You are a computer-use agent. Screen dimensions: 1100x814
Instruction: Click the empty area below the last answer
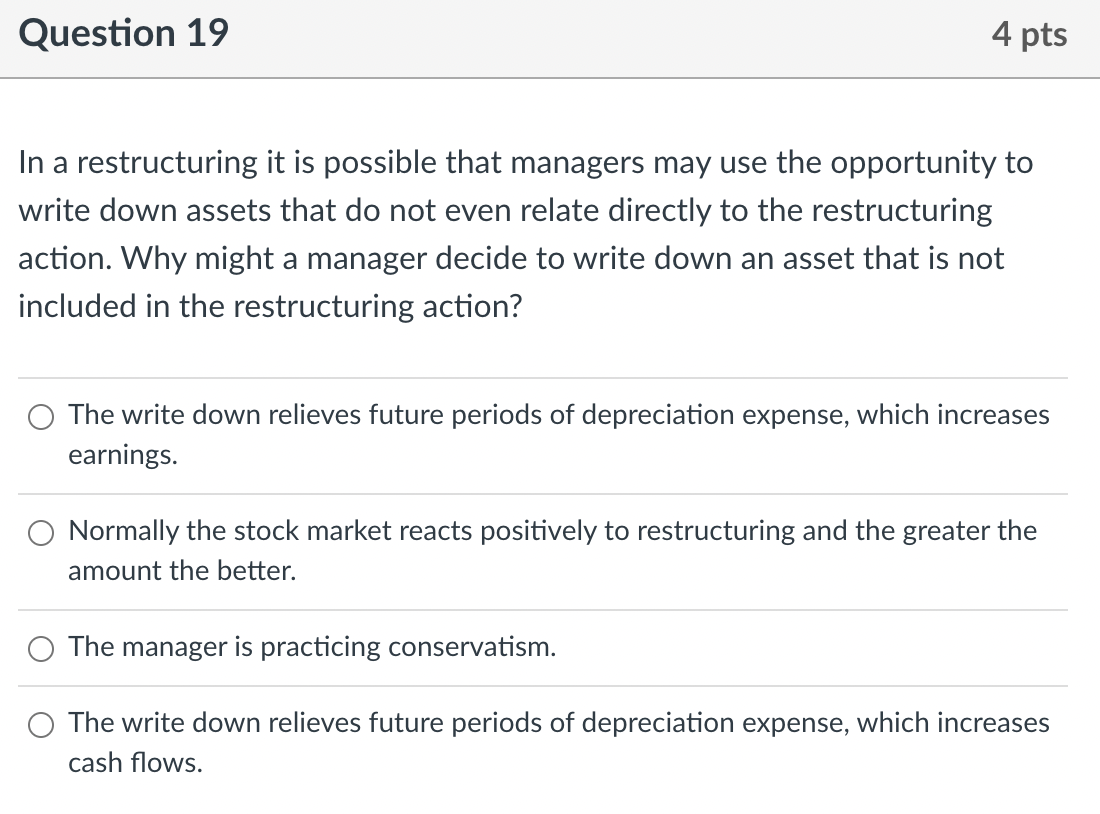coord(550,800)
